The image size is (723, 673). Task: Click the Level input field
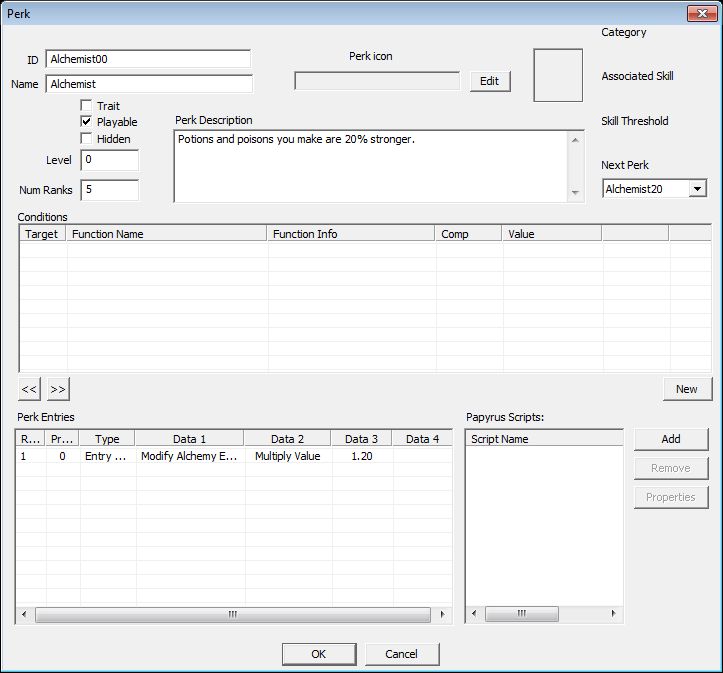pyautogui.click(x=110, y=160)
